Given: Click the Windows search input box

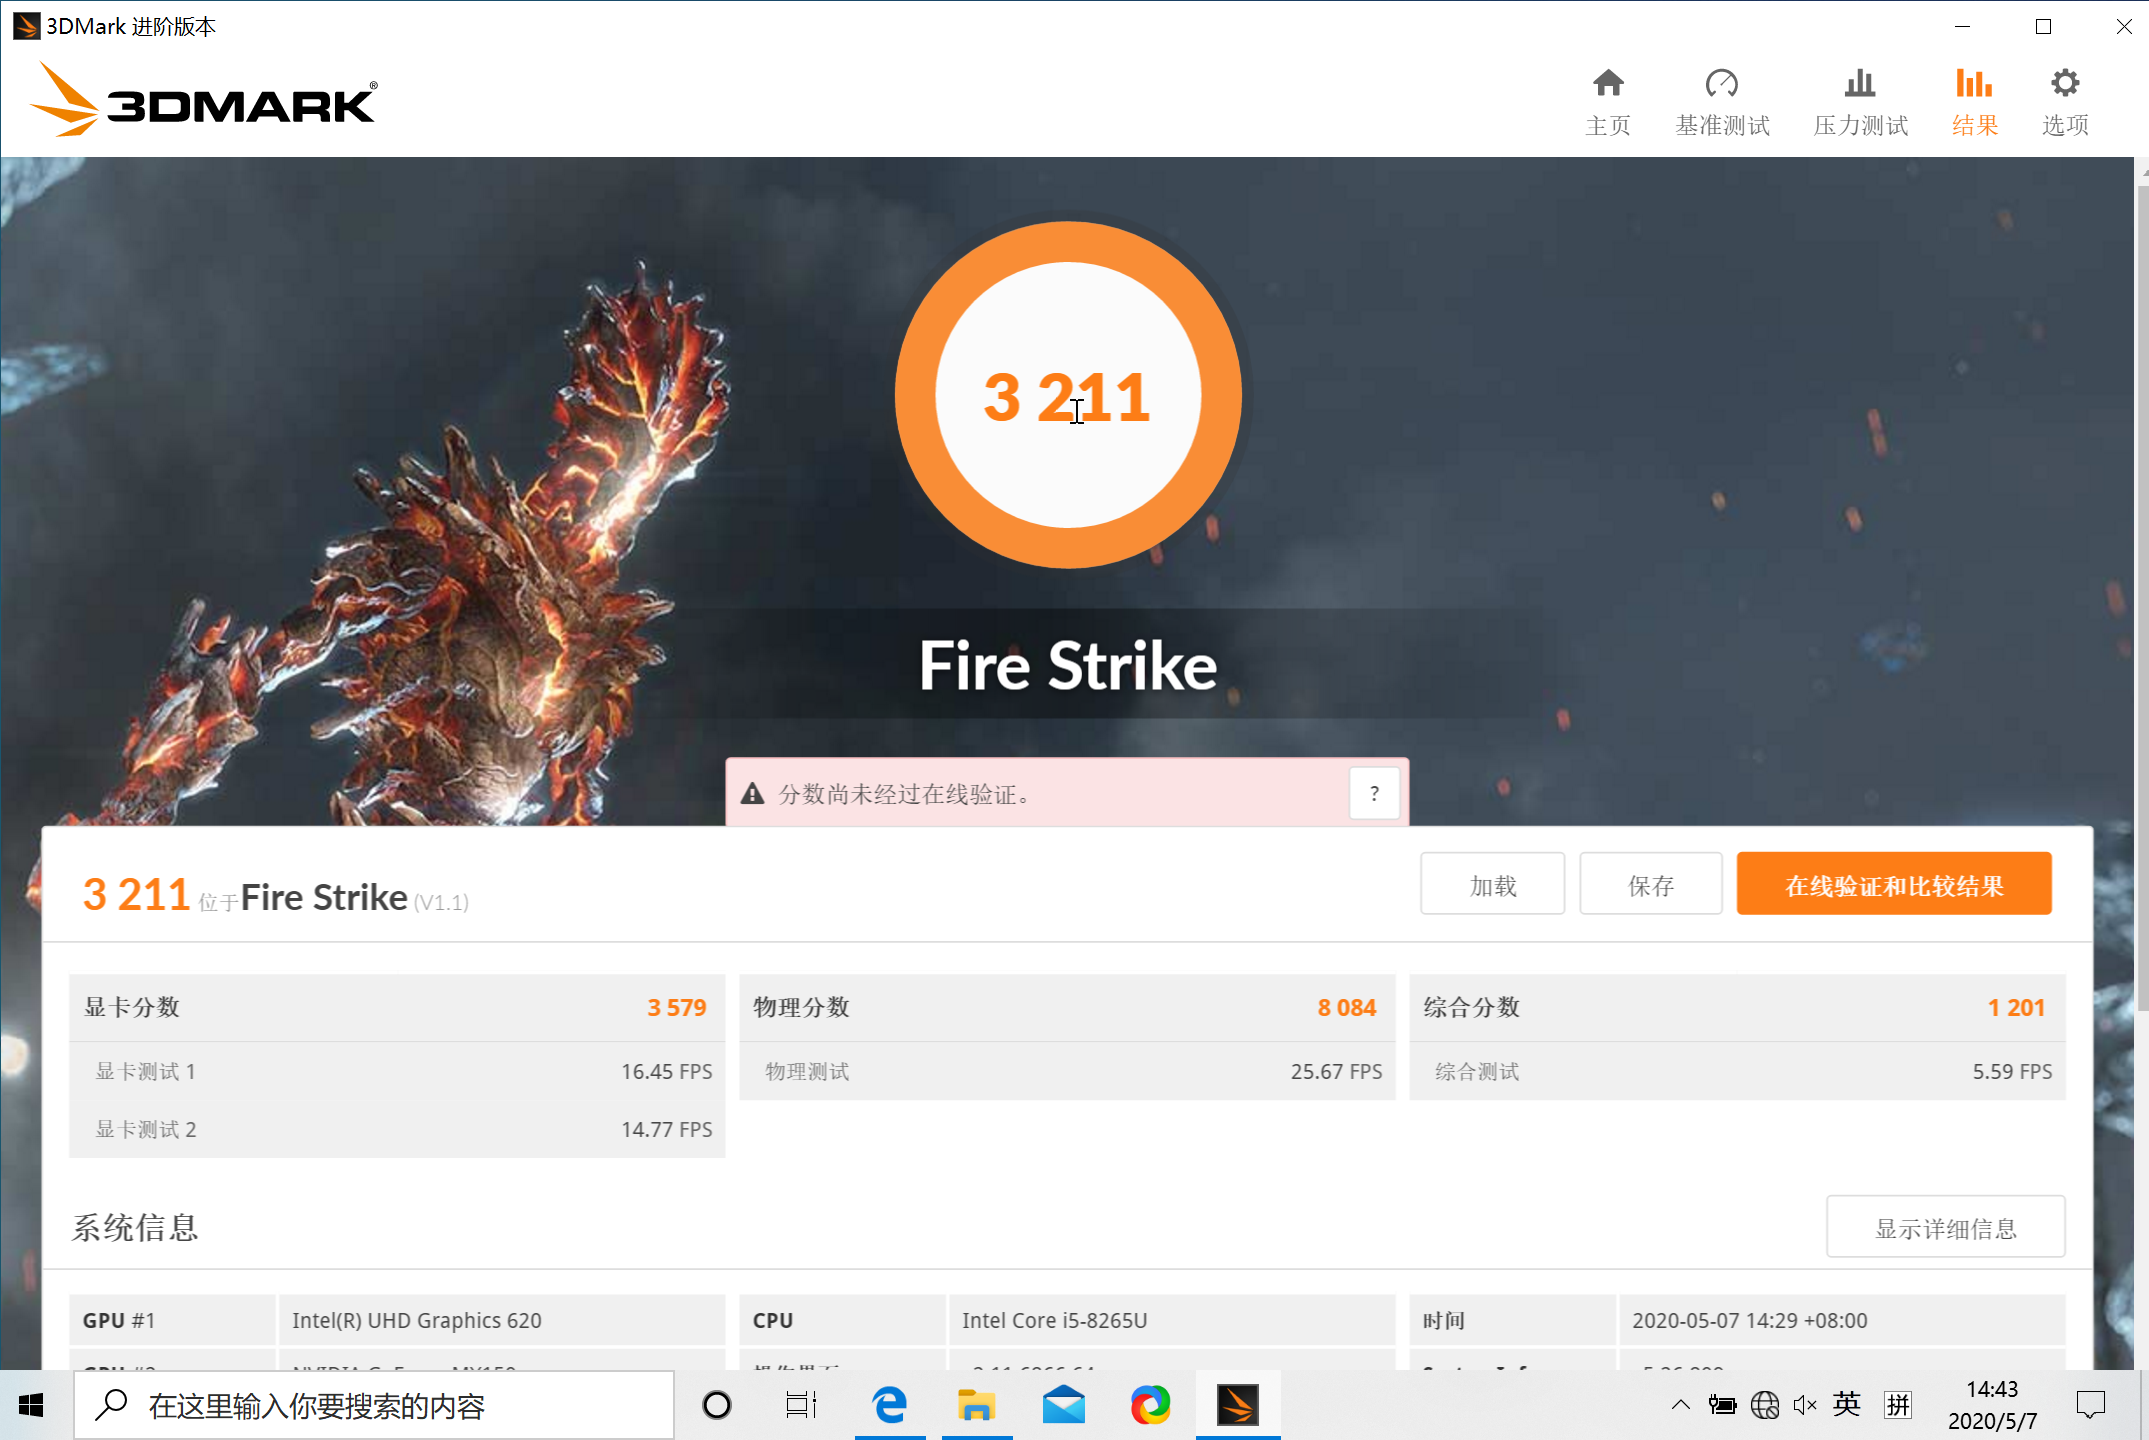Looking at the screenshot, I should pos(375,1406).
